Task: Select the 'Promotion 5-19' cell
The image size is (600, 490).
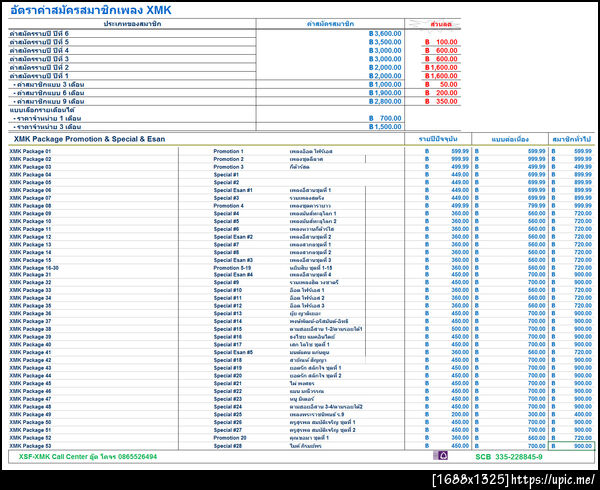Action: pyautogui.click(x=232, y=268)
